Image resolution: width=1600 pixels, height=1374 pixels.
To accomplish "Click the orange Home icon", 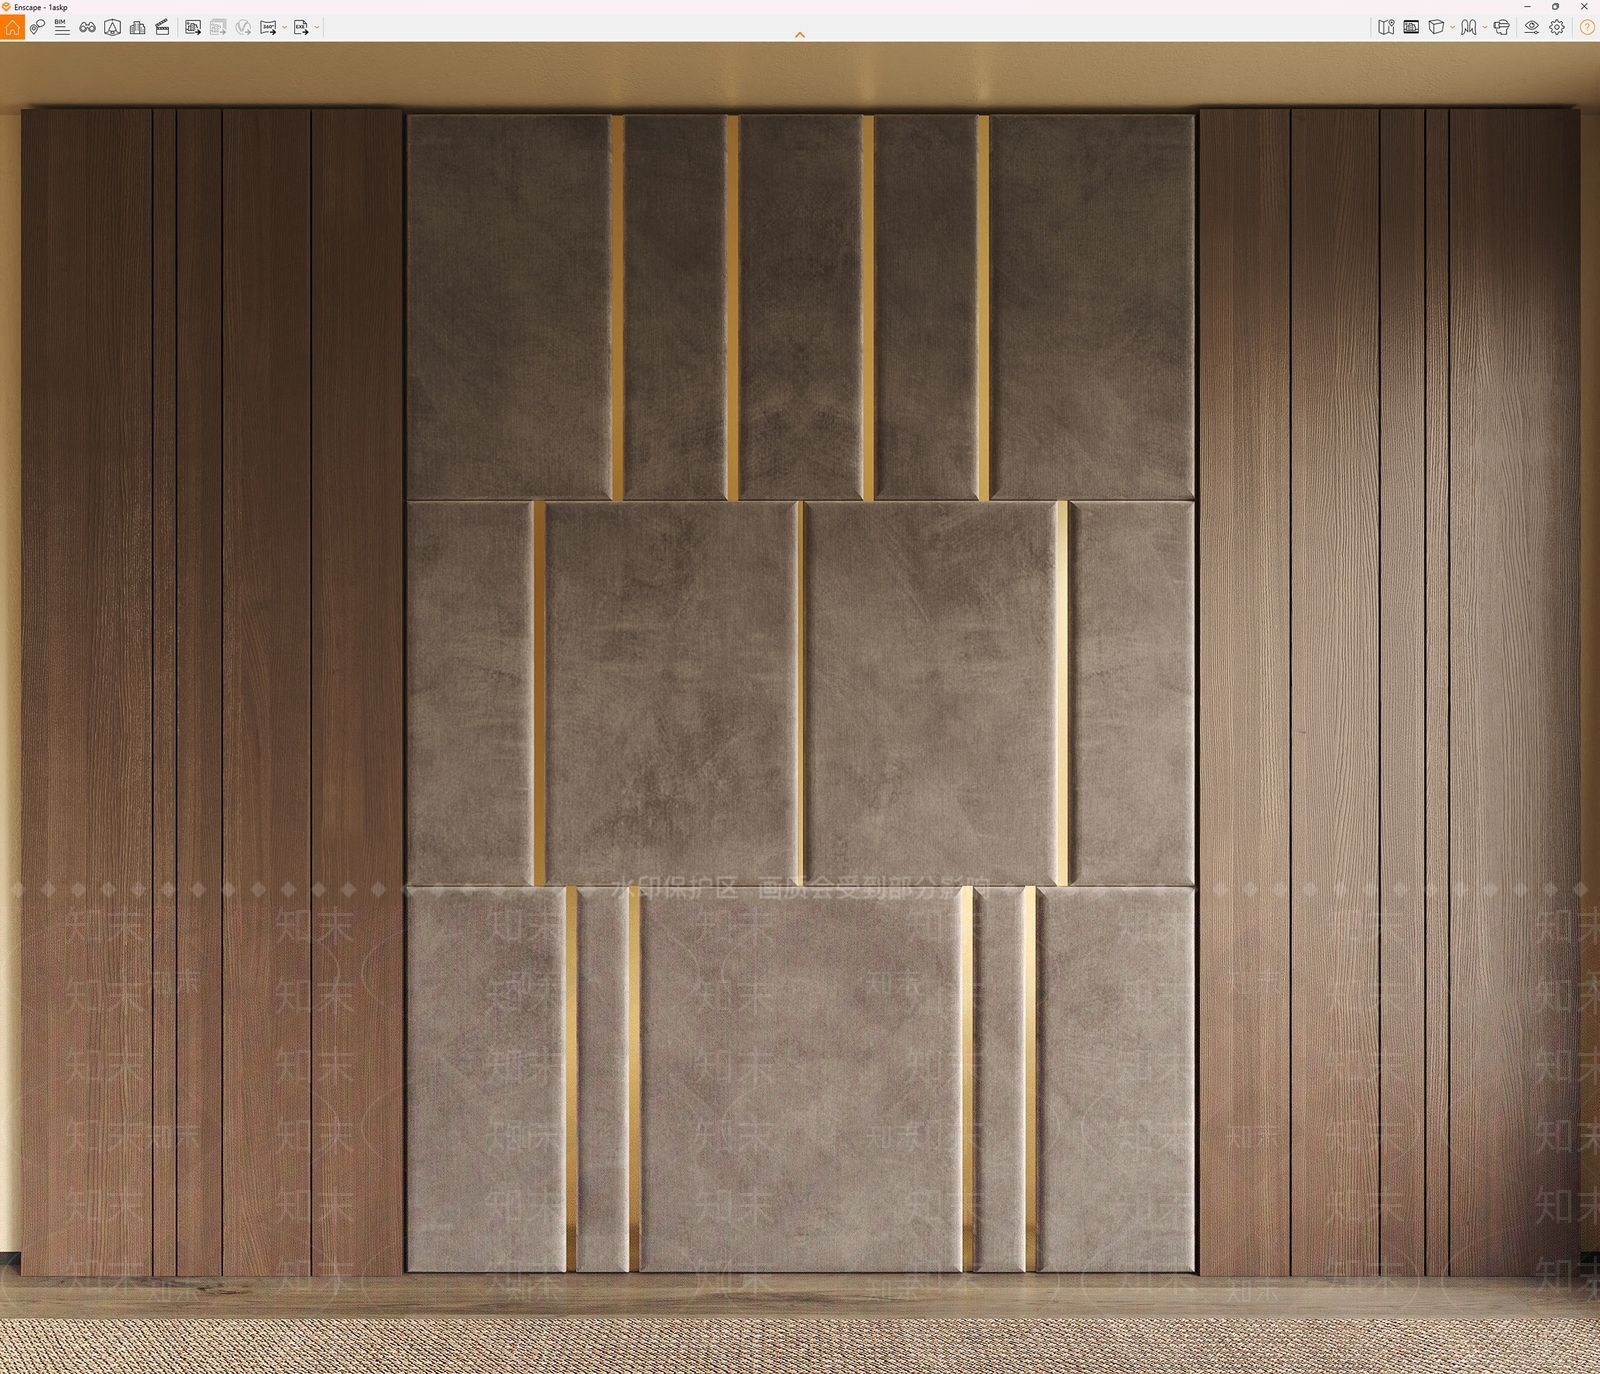I will click(x=12, y=28).
